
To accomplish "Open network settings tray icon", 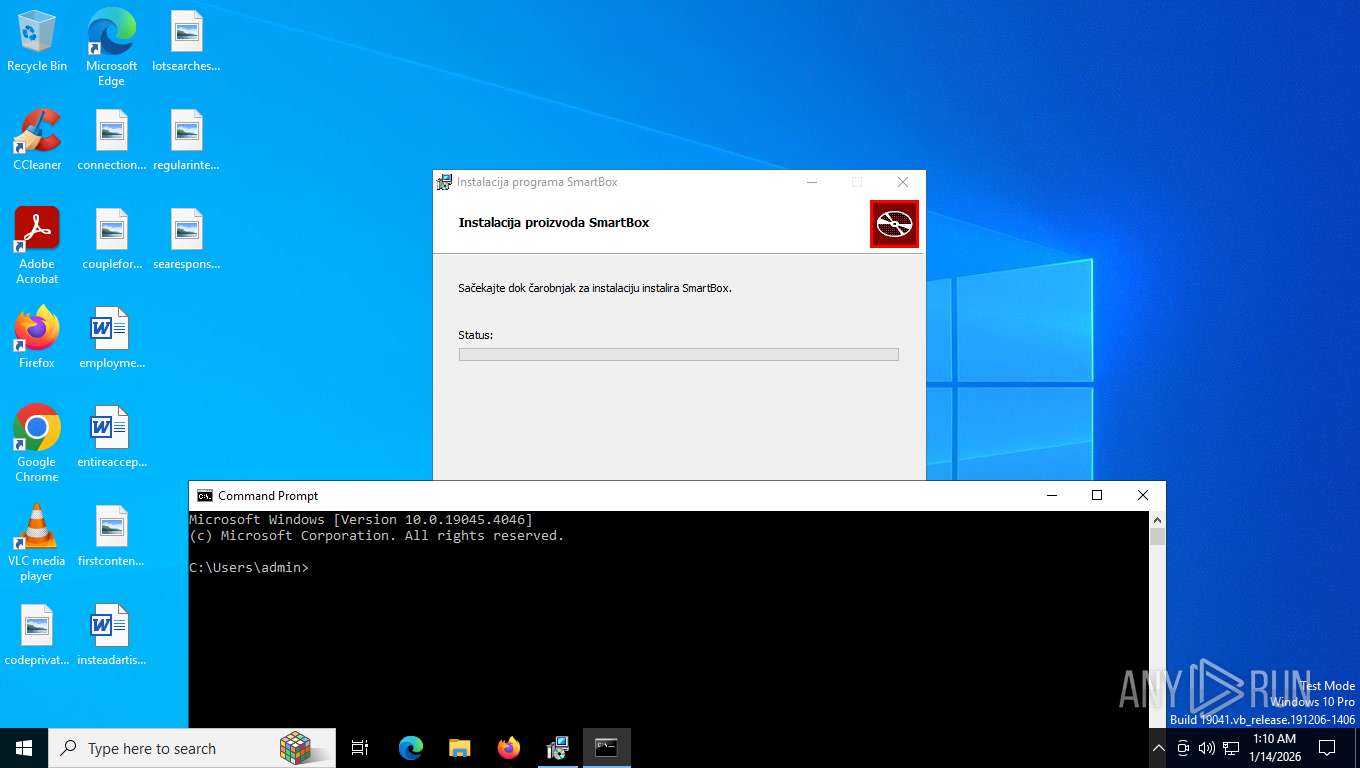I will click(1231, 748).
